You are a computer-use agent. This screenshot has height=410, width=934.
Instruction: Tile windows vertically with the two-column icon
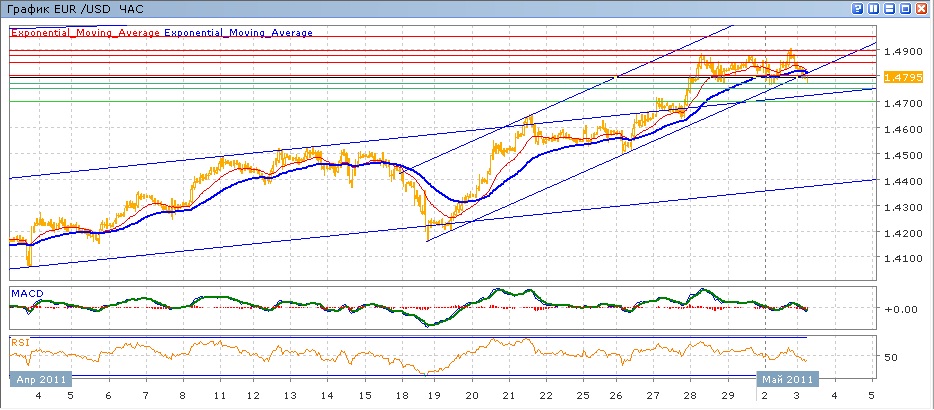click(874, 8)
